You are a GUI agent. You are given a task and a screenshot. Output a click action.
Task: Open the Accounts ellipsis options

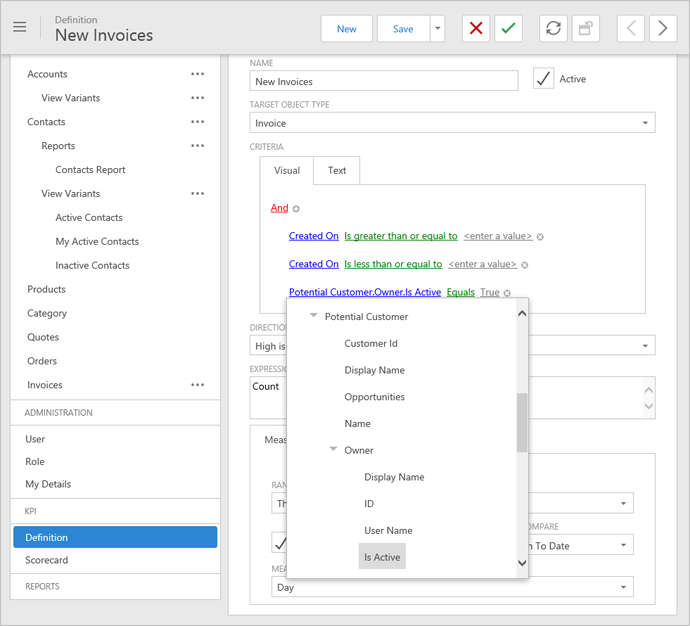pyautogui.click(x=198, y=74)
